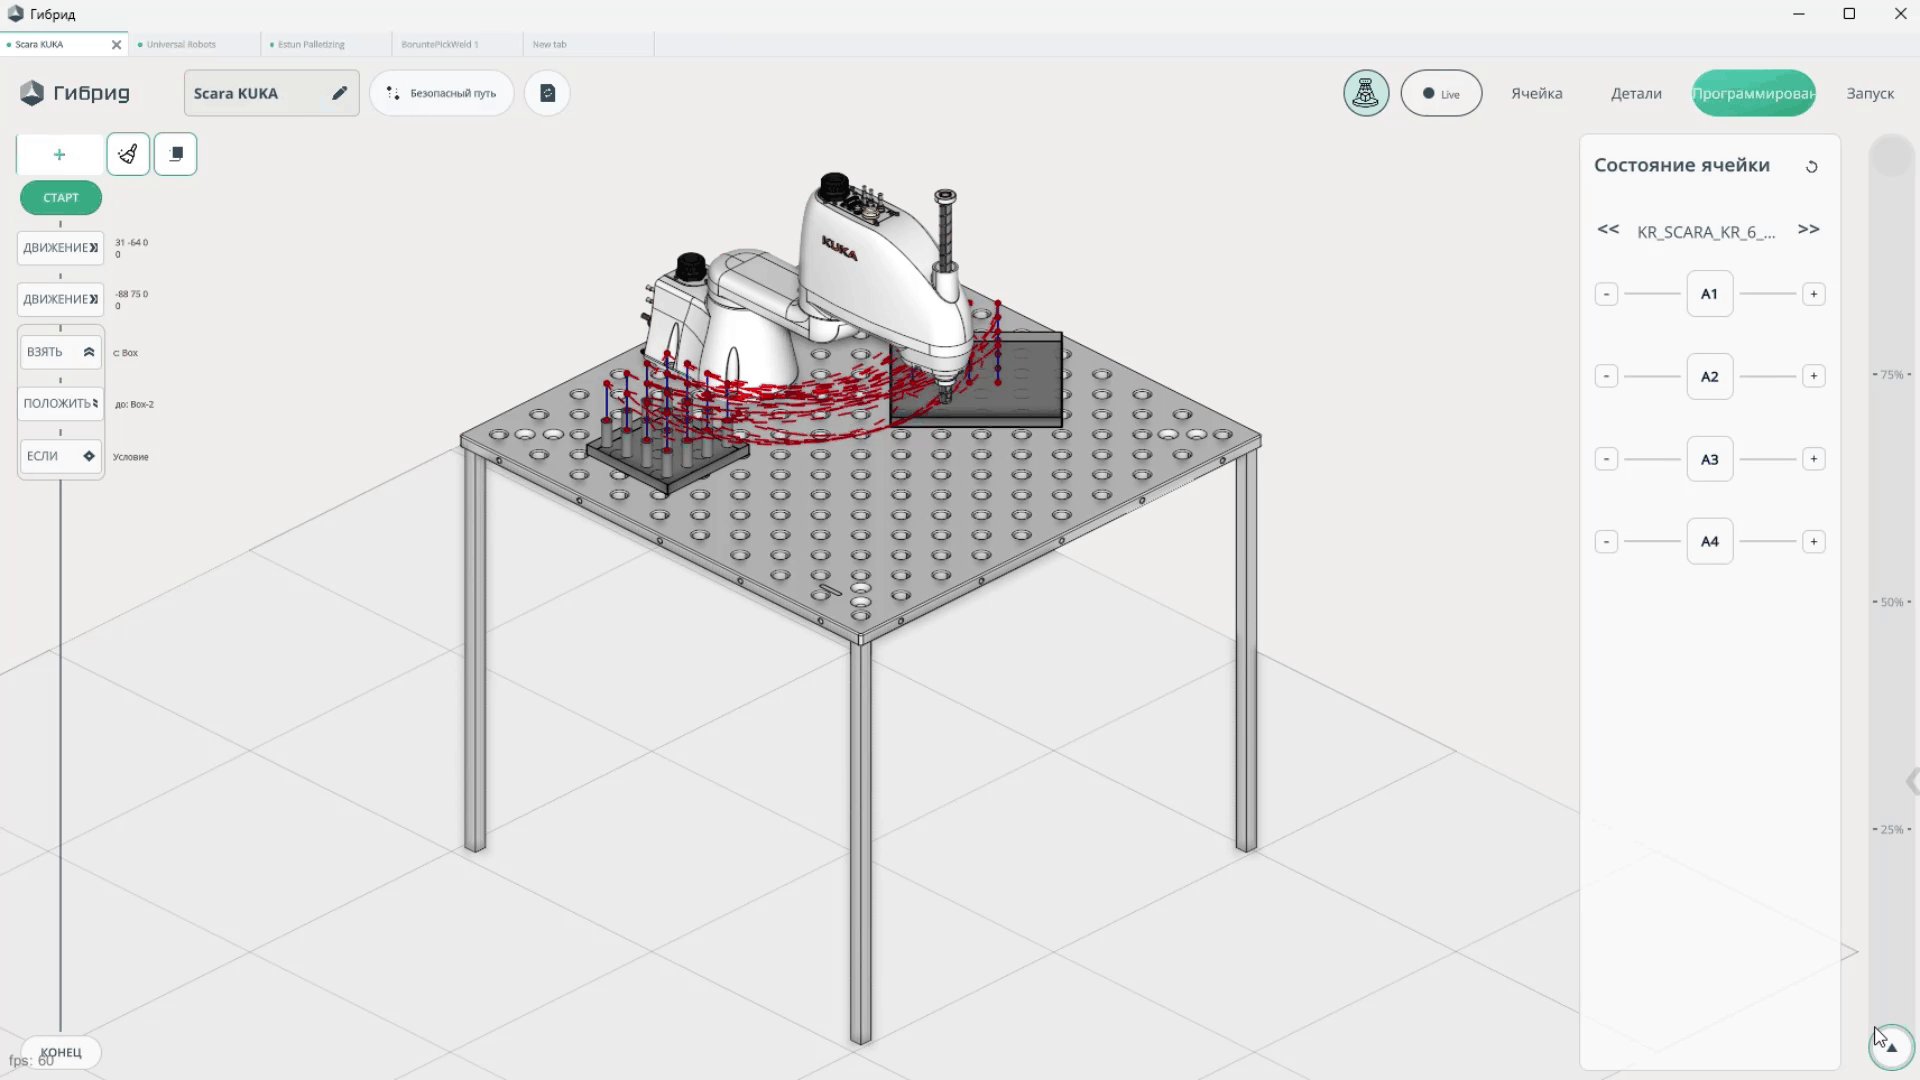This screenshot has width=1920, height=1080.
Task: Reset cell state with refresh icon
Action: coord(1811,167)
